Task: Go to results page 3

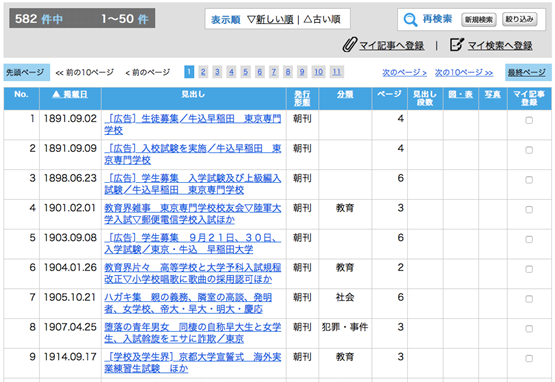Action: [217, 72]
